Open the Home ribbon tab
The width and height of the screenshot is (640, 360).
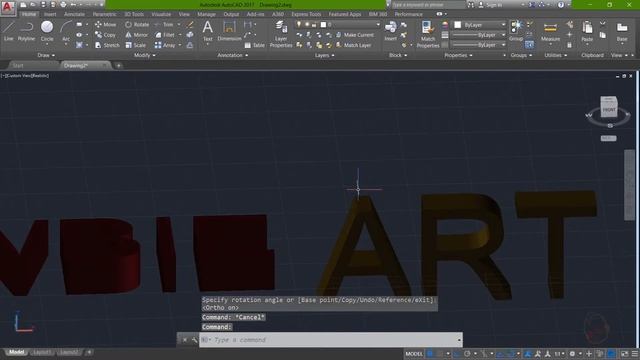pyautogui.click(x=29, y=14)
